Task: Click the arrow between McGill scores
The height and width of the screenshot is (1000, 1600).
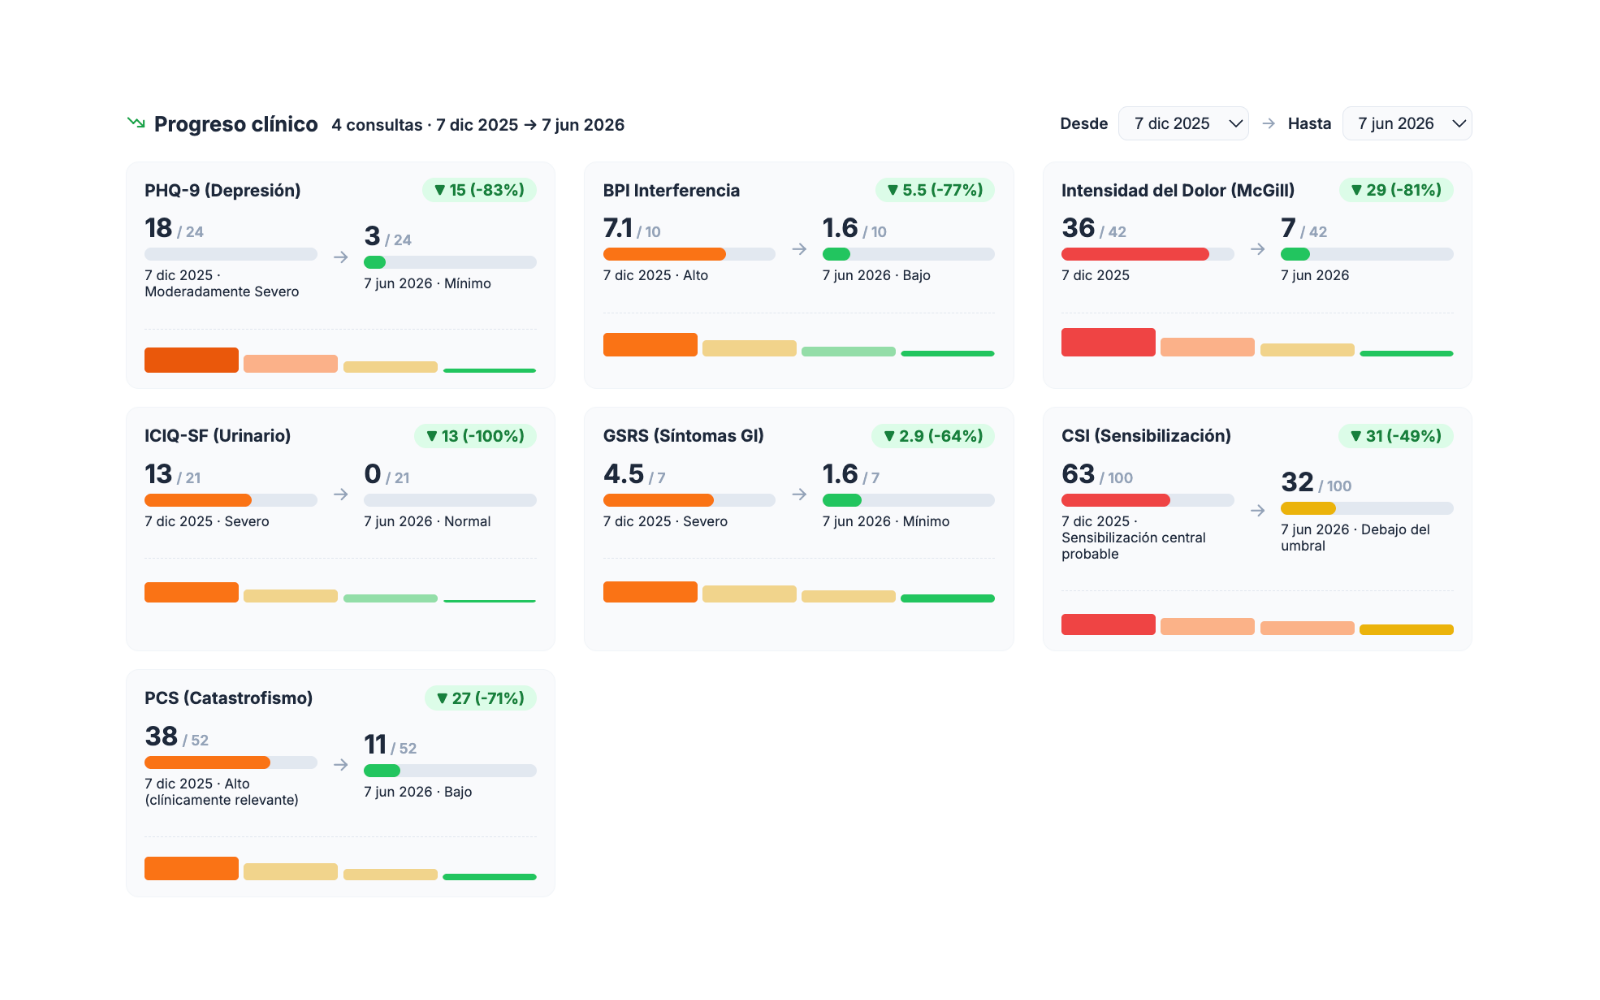Action: pos(1258,249)
